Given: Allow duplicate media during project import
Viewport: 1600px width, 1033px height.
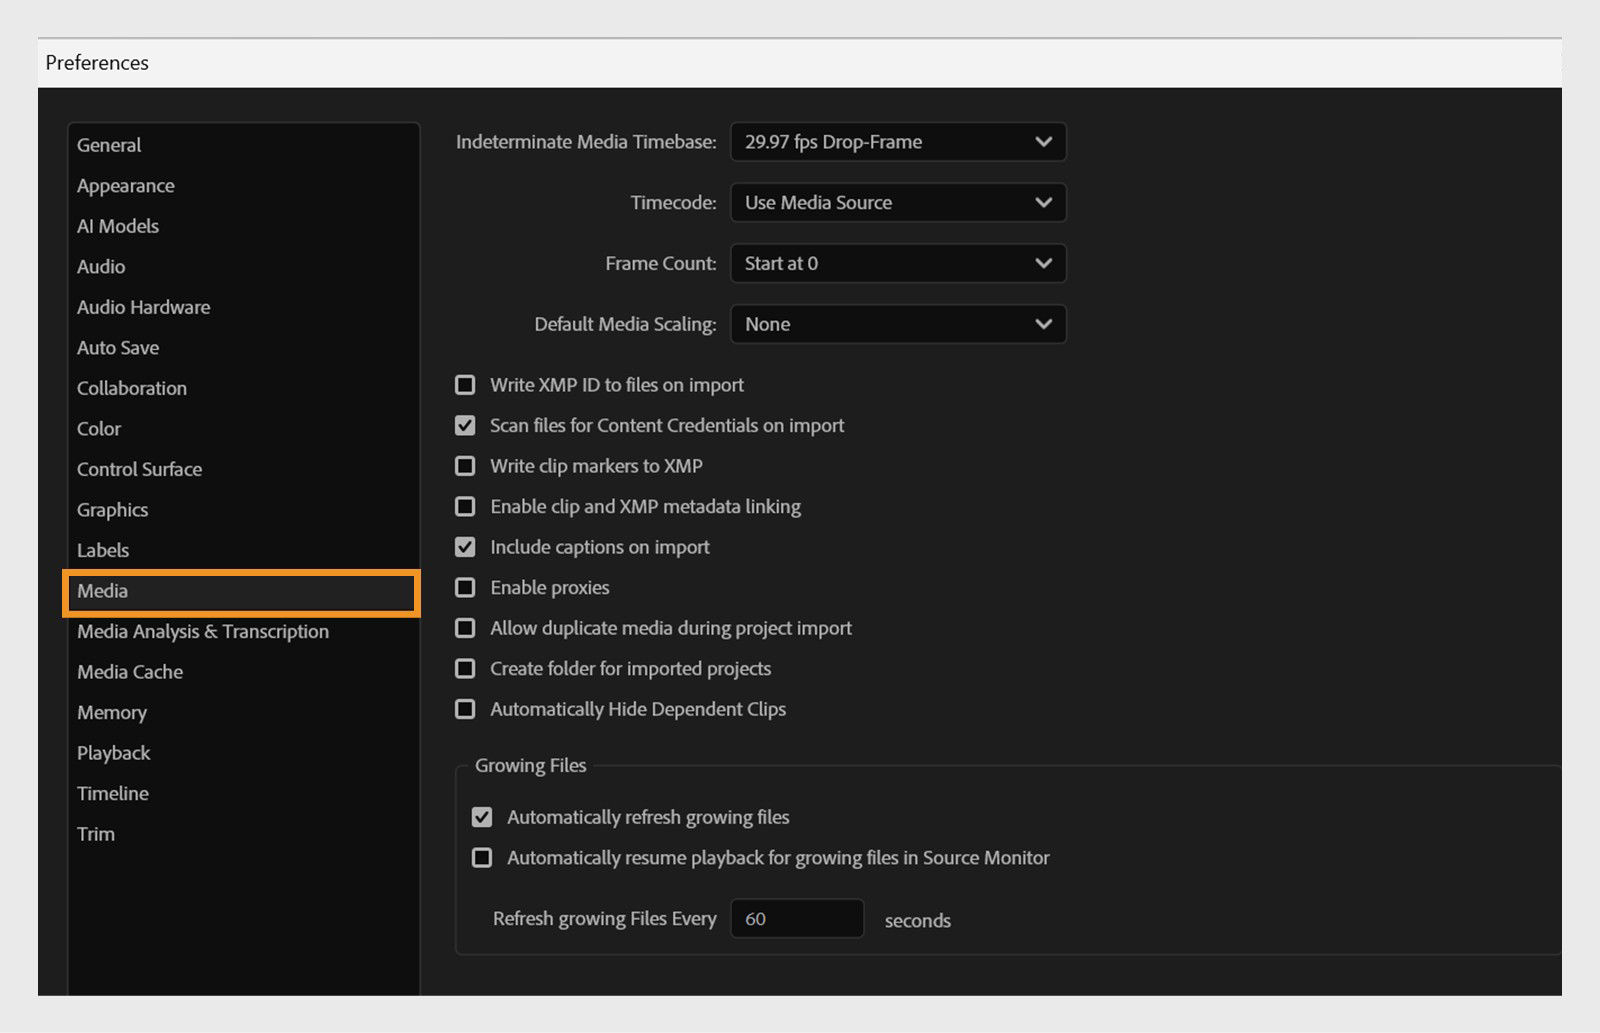Looking at the screenshot, I should click(x=465, y=628).
